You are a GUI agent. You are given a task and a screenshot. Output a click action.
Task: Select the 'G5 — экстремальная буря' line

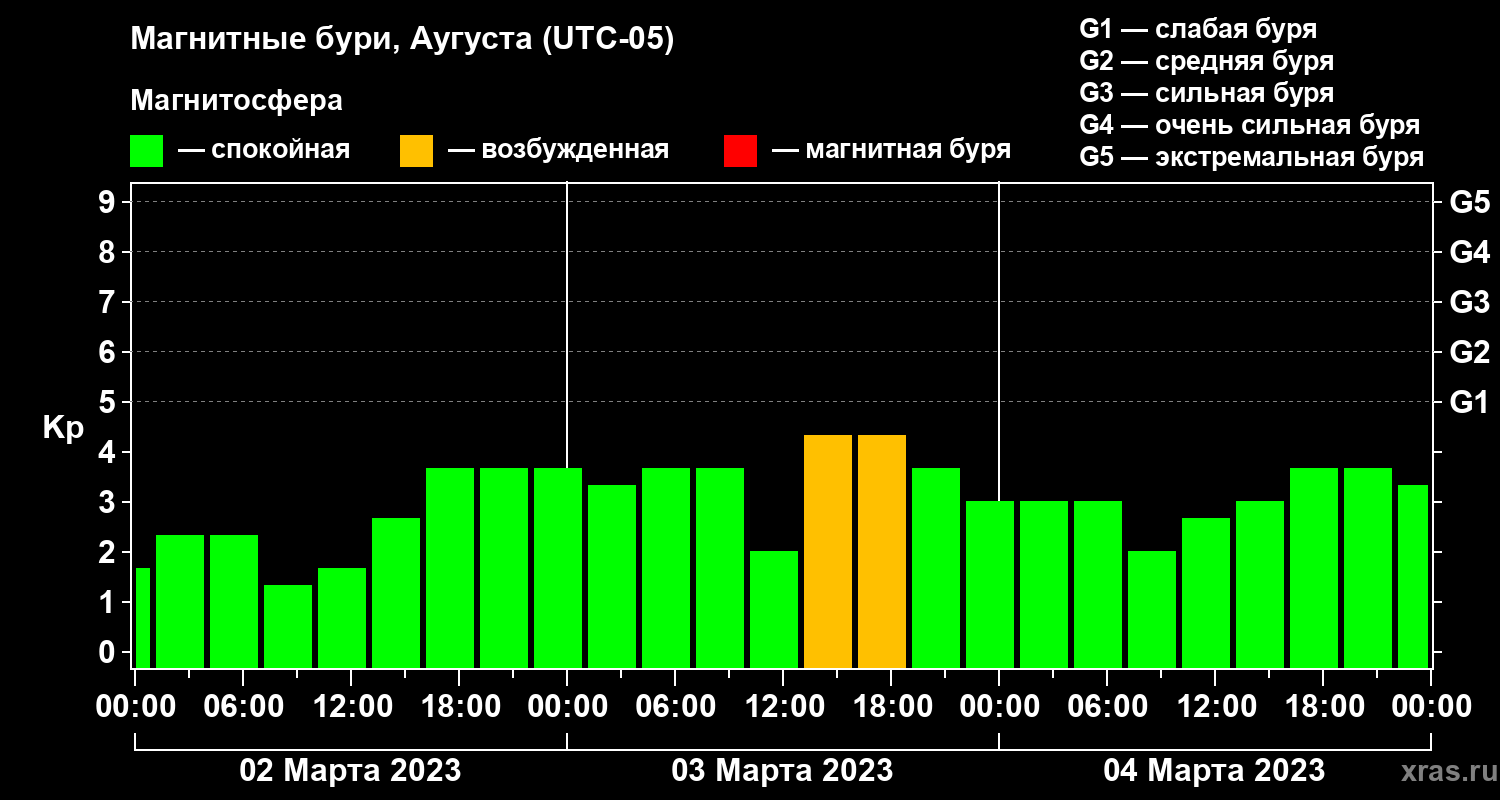(1251, 157)
